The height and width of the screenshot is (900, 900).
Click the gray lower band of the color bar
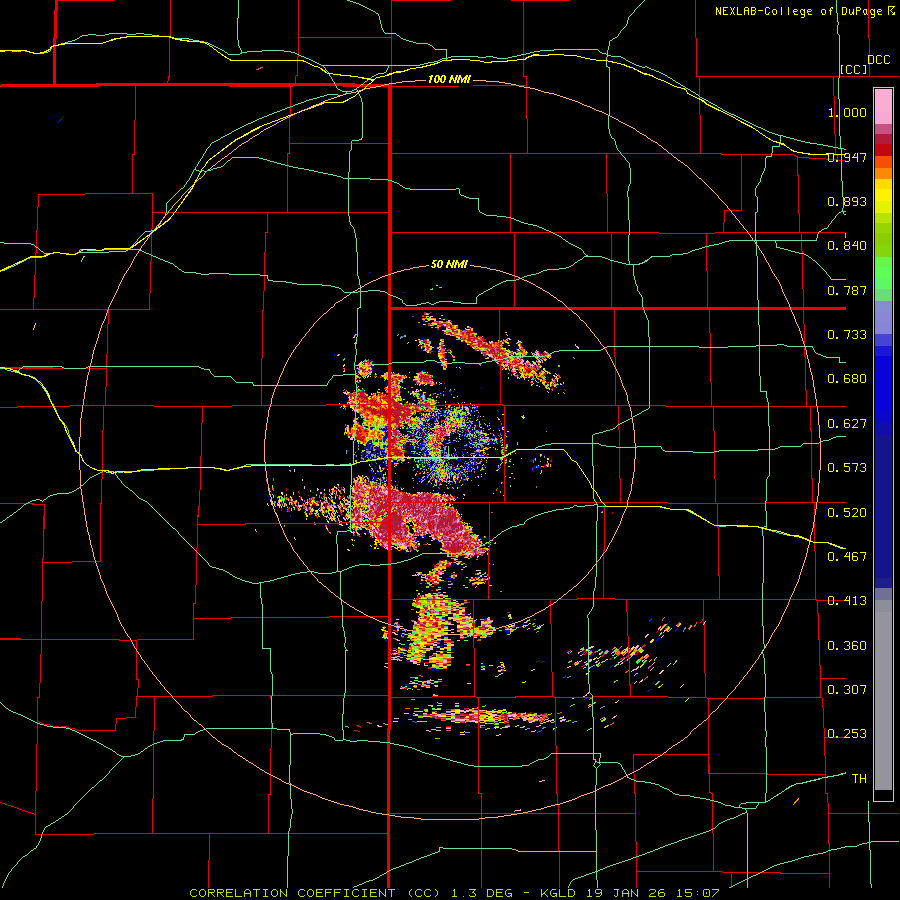(883, 695)
